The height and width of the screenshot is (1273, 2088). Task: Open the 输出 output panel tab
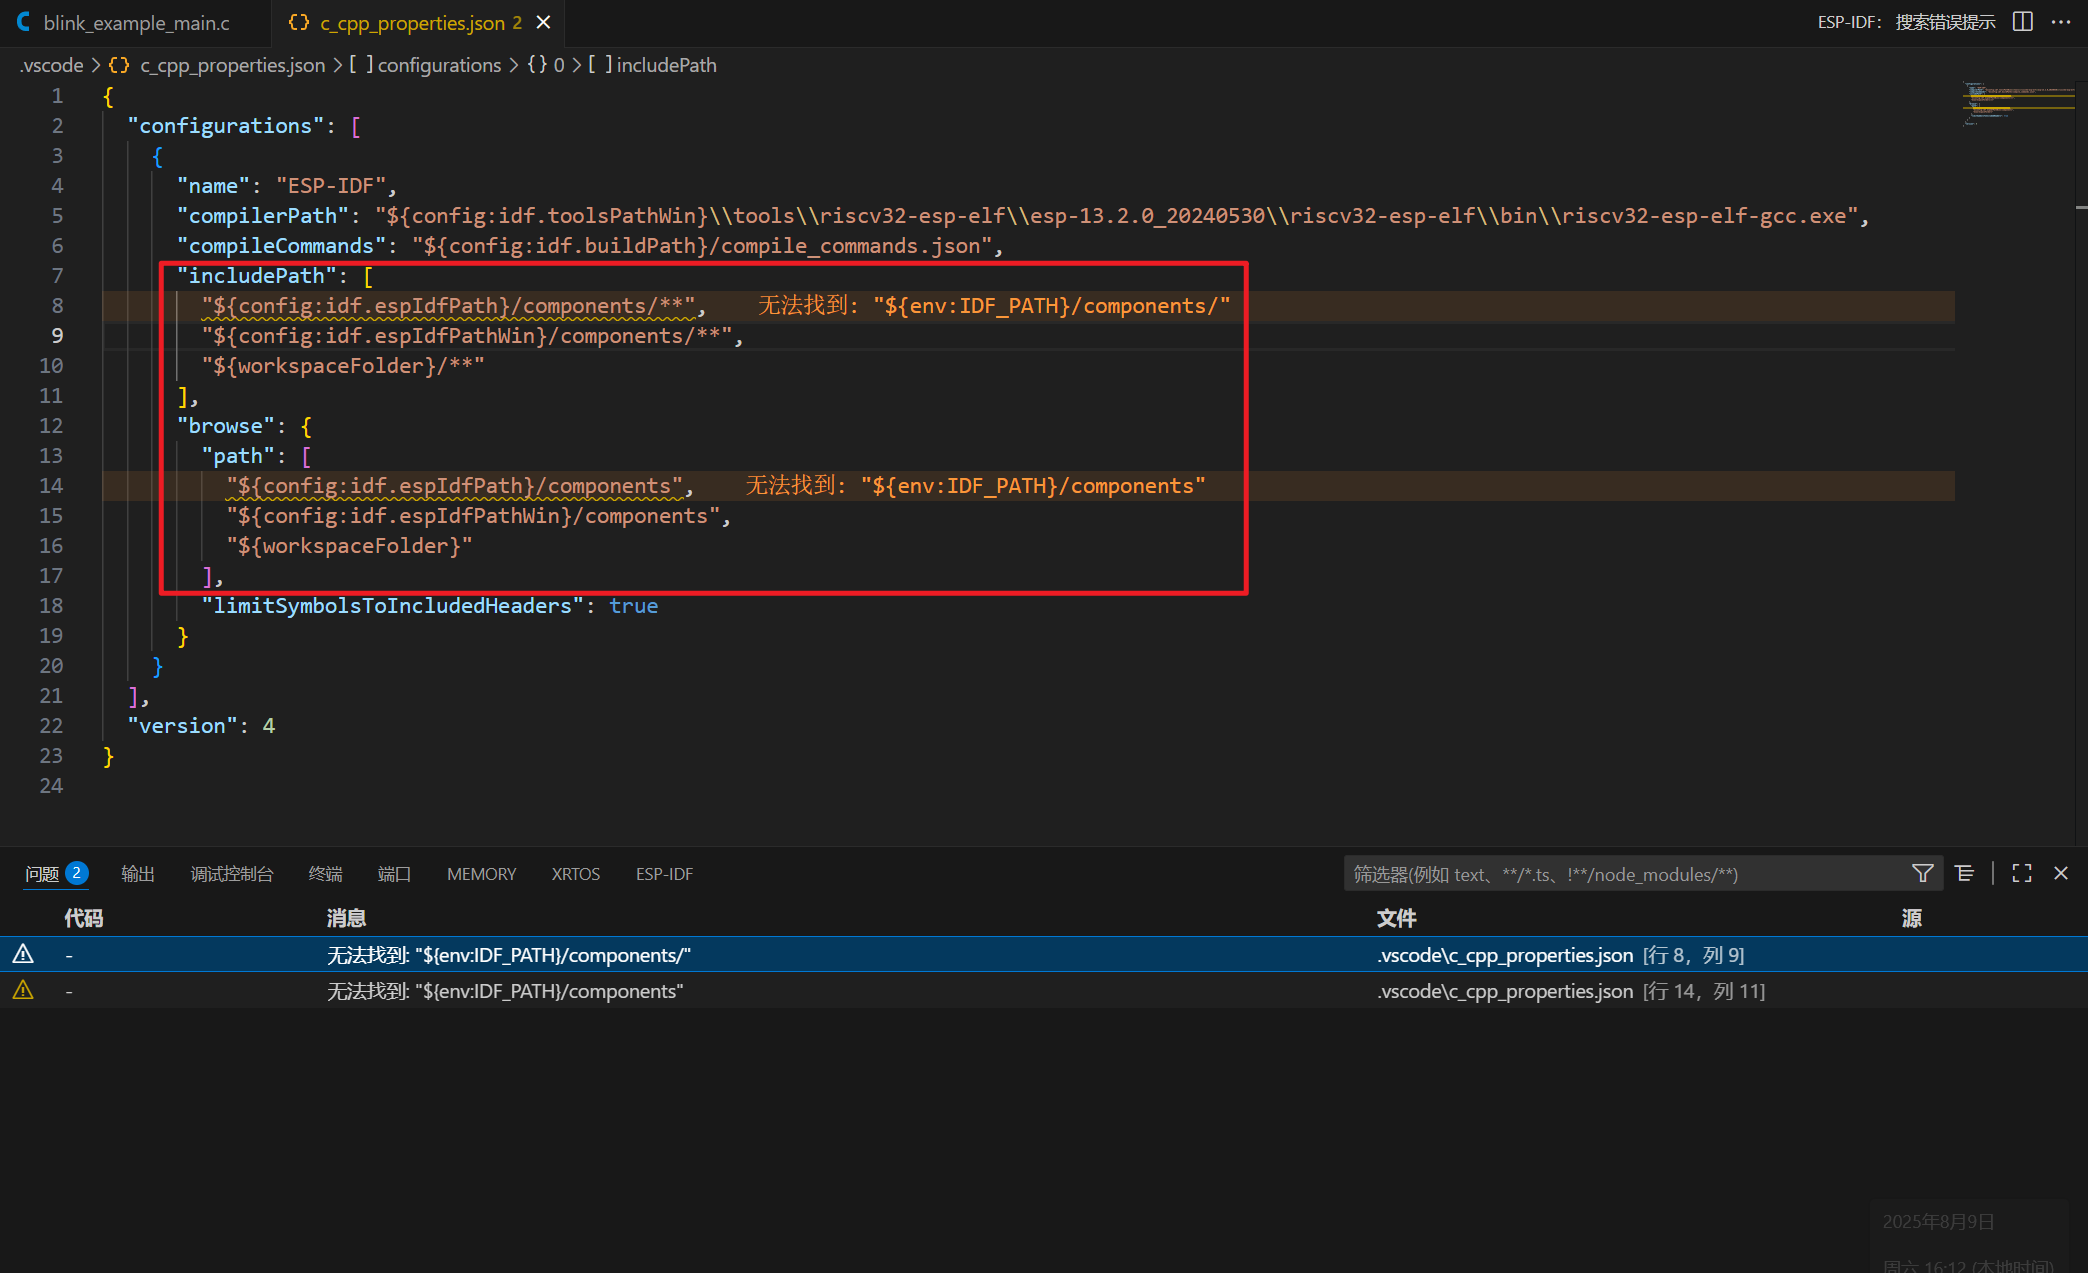(x=138, y=874)
